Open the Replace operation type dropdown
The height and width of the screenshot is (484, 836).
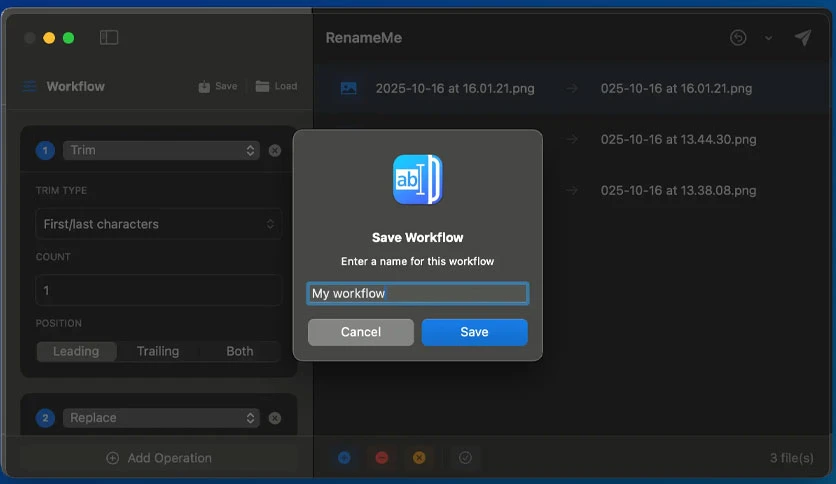coord(161,418)
